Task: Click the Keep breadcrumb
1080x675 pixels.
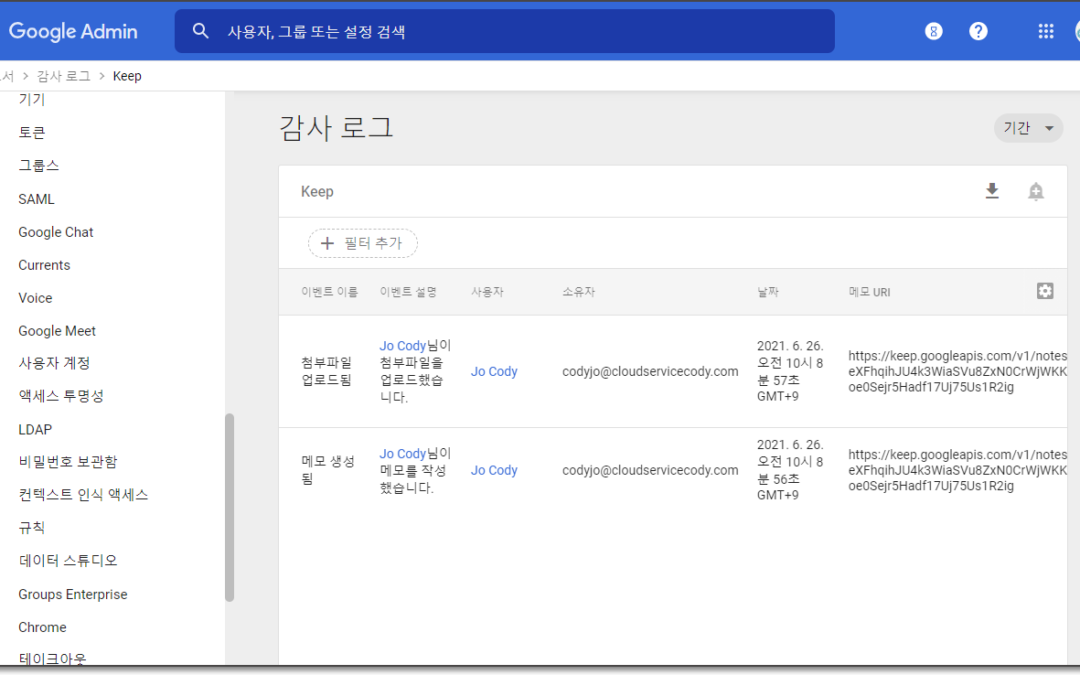Action: click(x=127, y=76)
